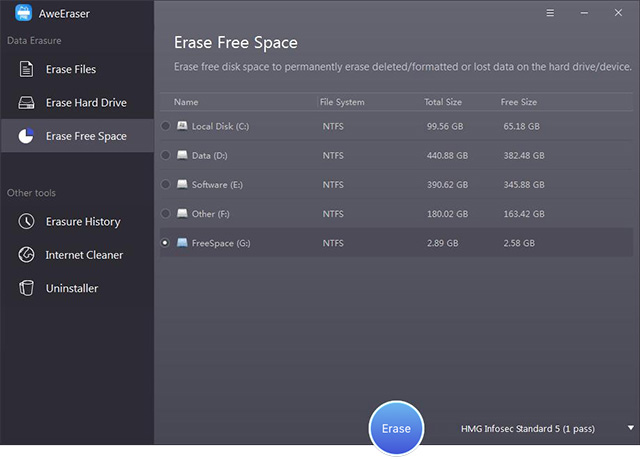Click the File System column header

coord(342,102)
